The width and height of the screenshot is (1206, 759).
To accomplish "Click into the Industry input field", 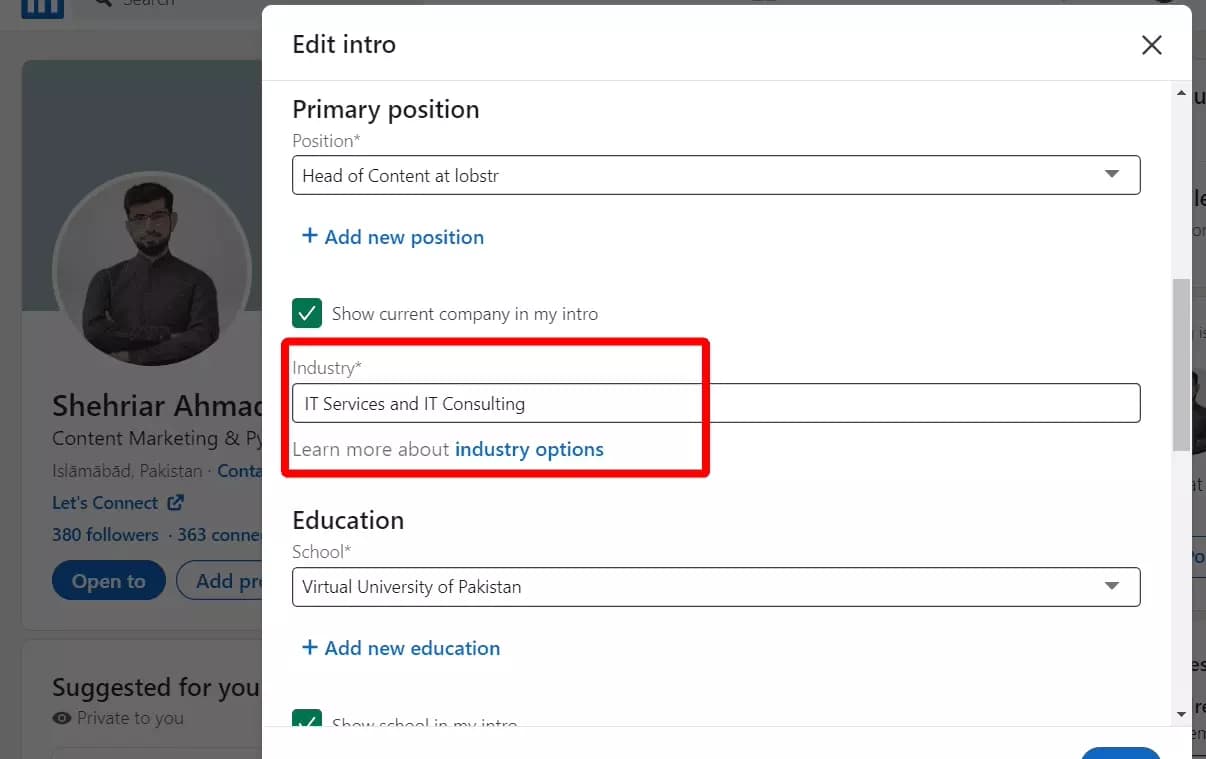I will pos(716,403).
